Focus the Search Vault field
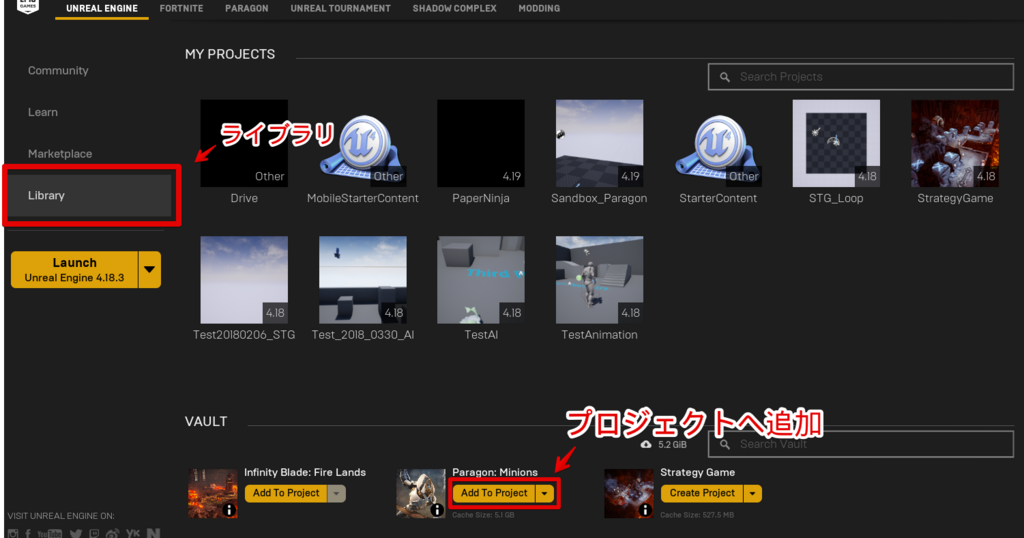Screen dimensions: 1024x538 pyautogui.click(x=861, y=444)
